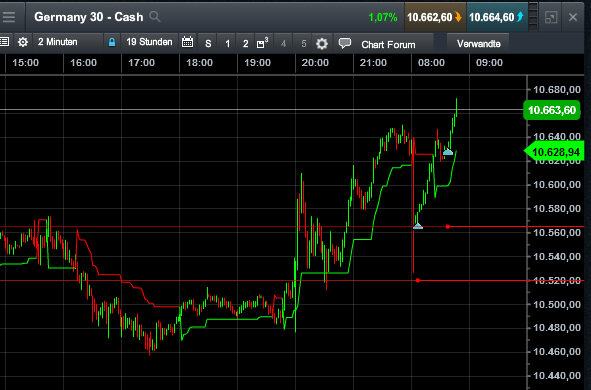Click the 10.480,00 price axis label
This screenshot has width=591, height=390.
click(557, 328)
